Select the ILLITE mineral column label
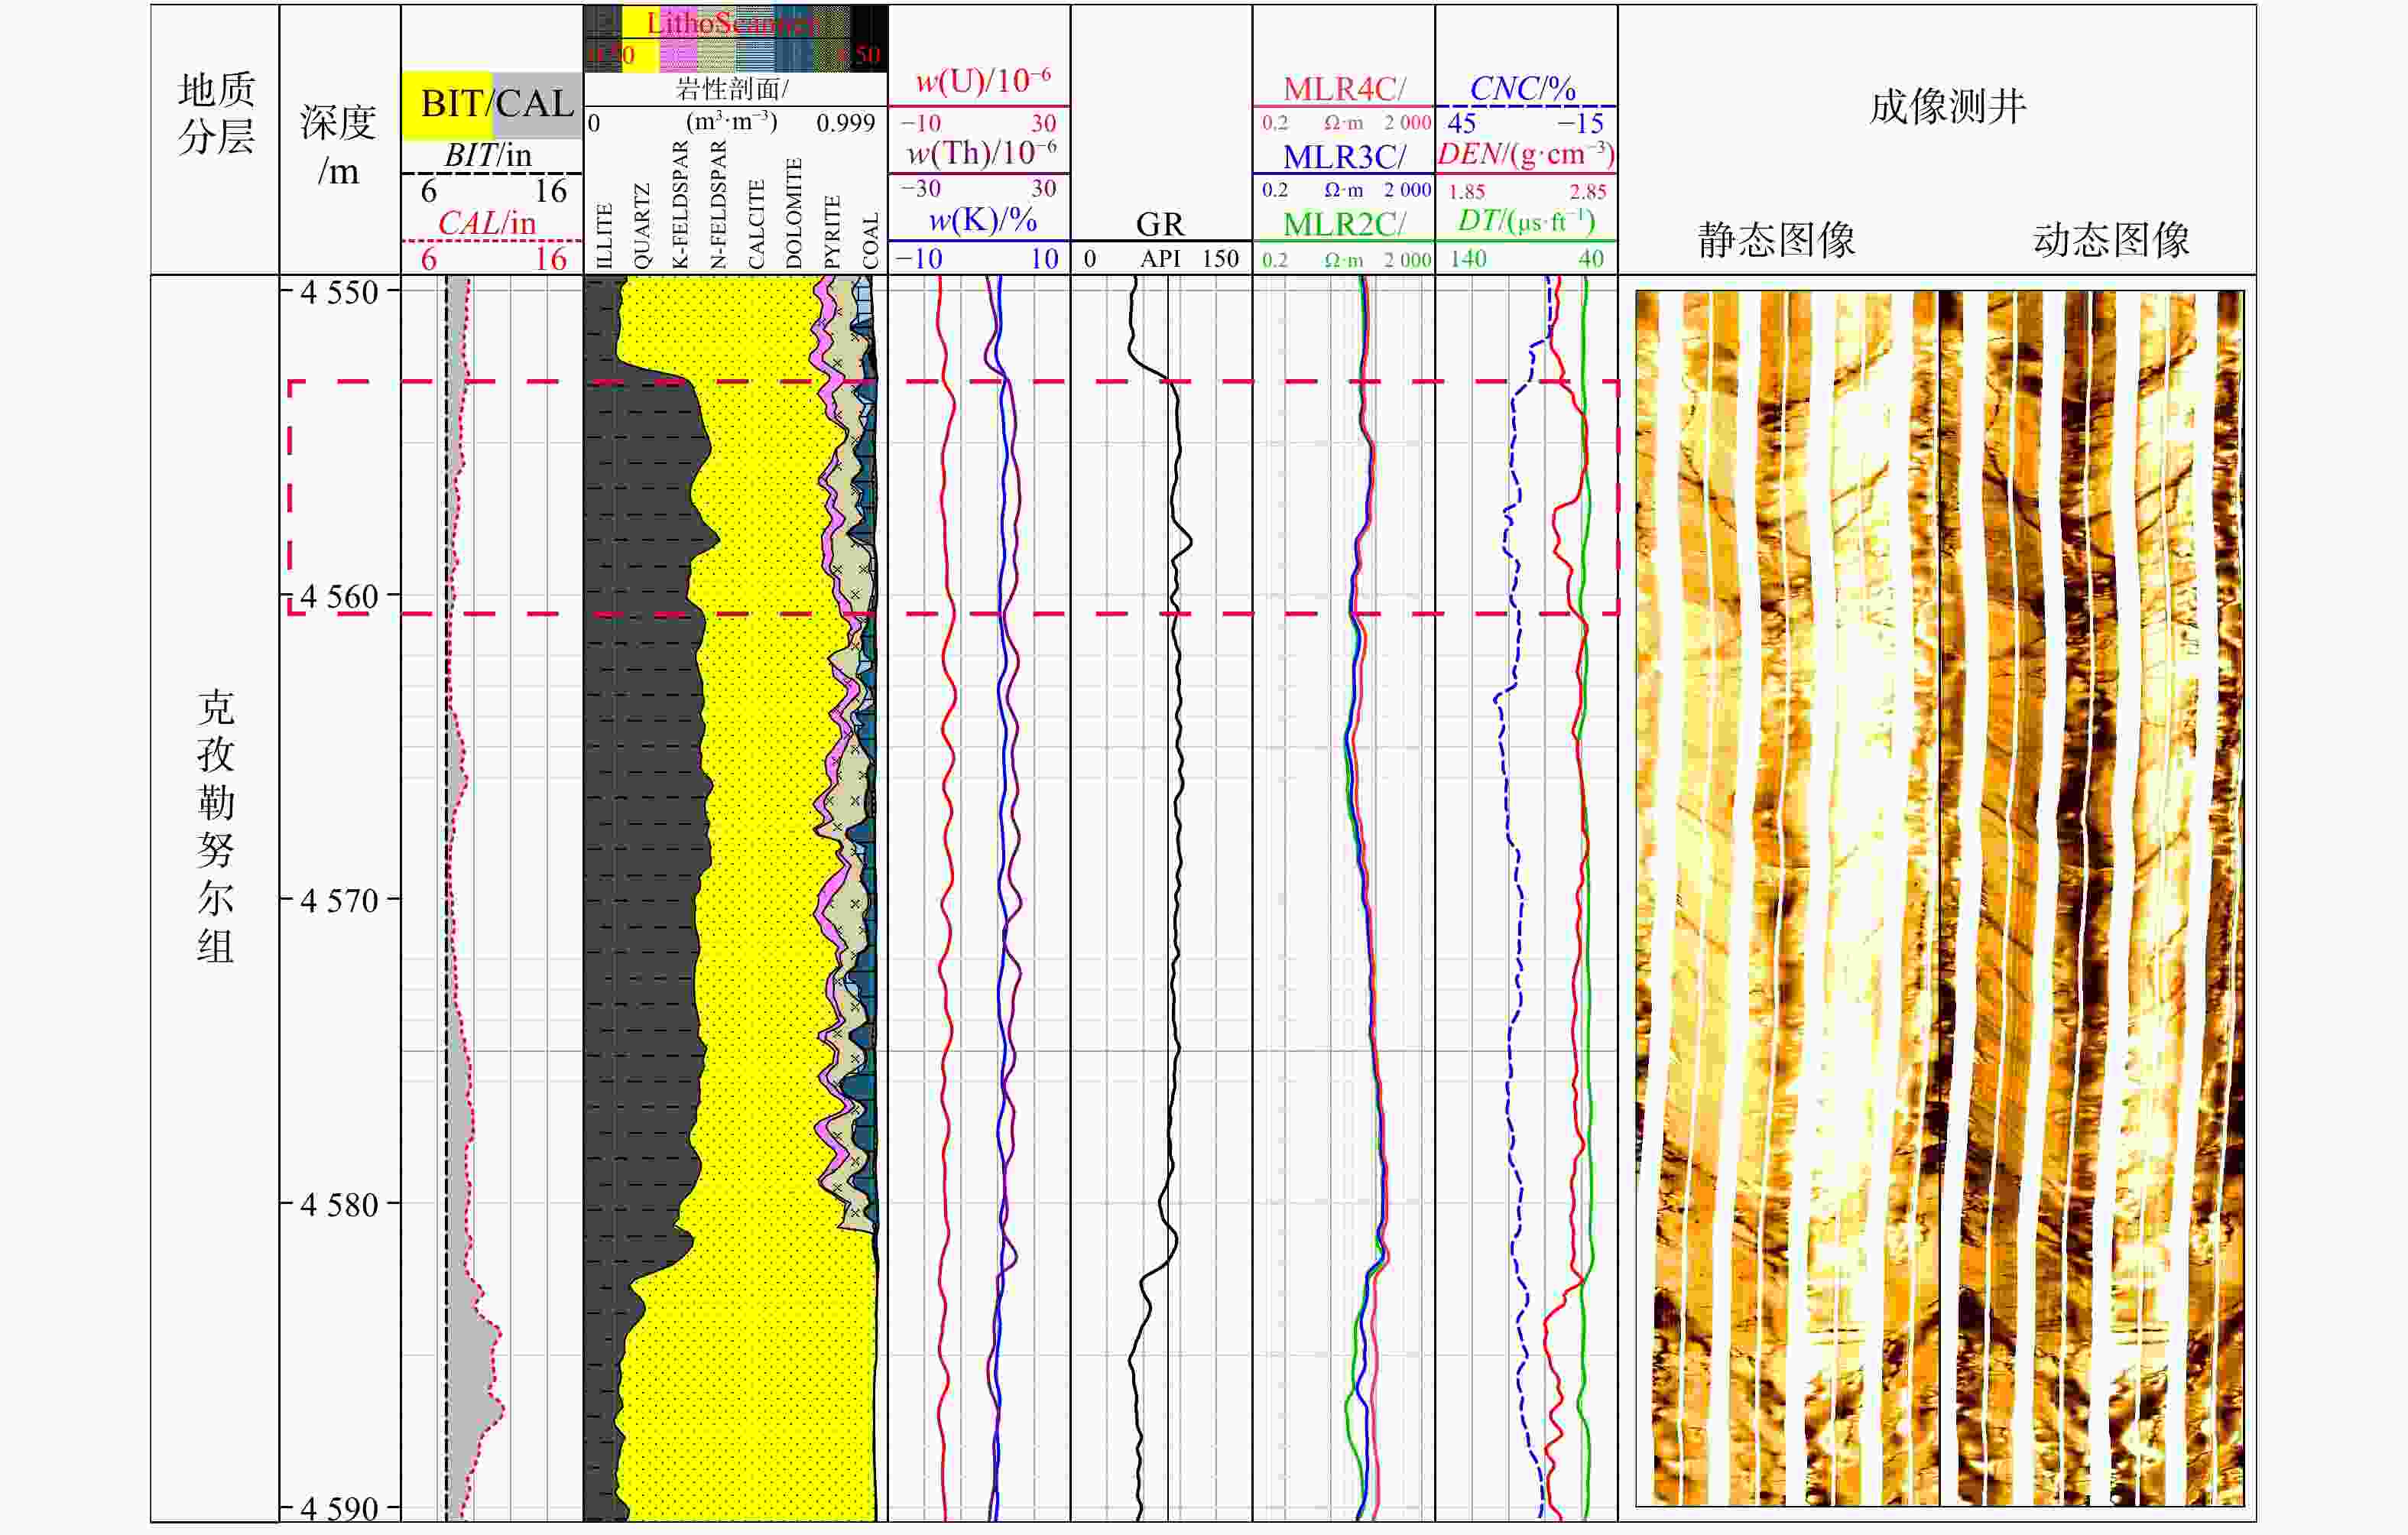The height and width of the screenshot is (1535, 2408). click(604, 236)
